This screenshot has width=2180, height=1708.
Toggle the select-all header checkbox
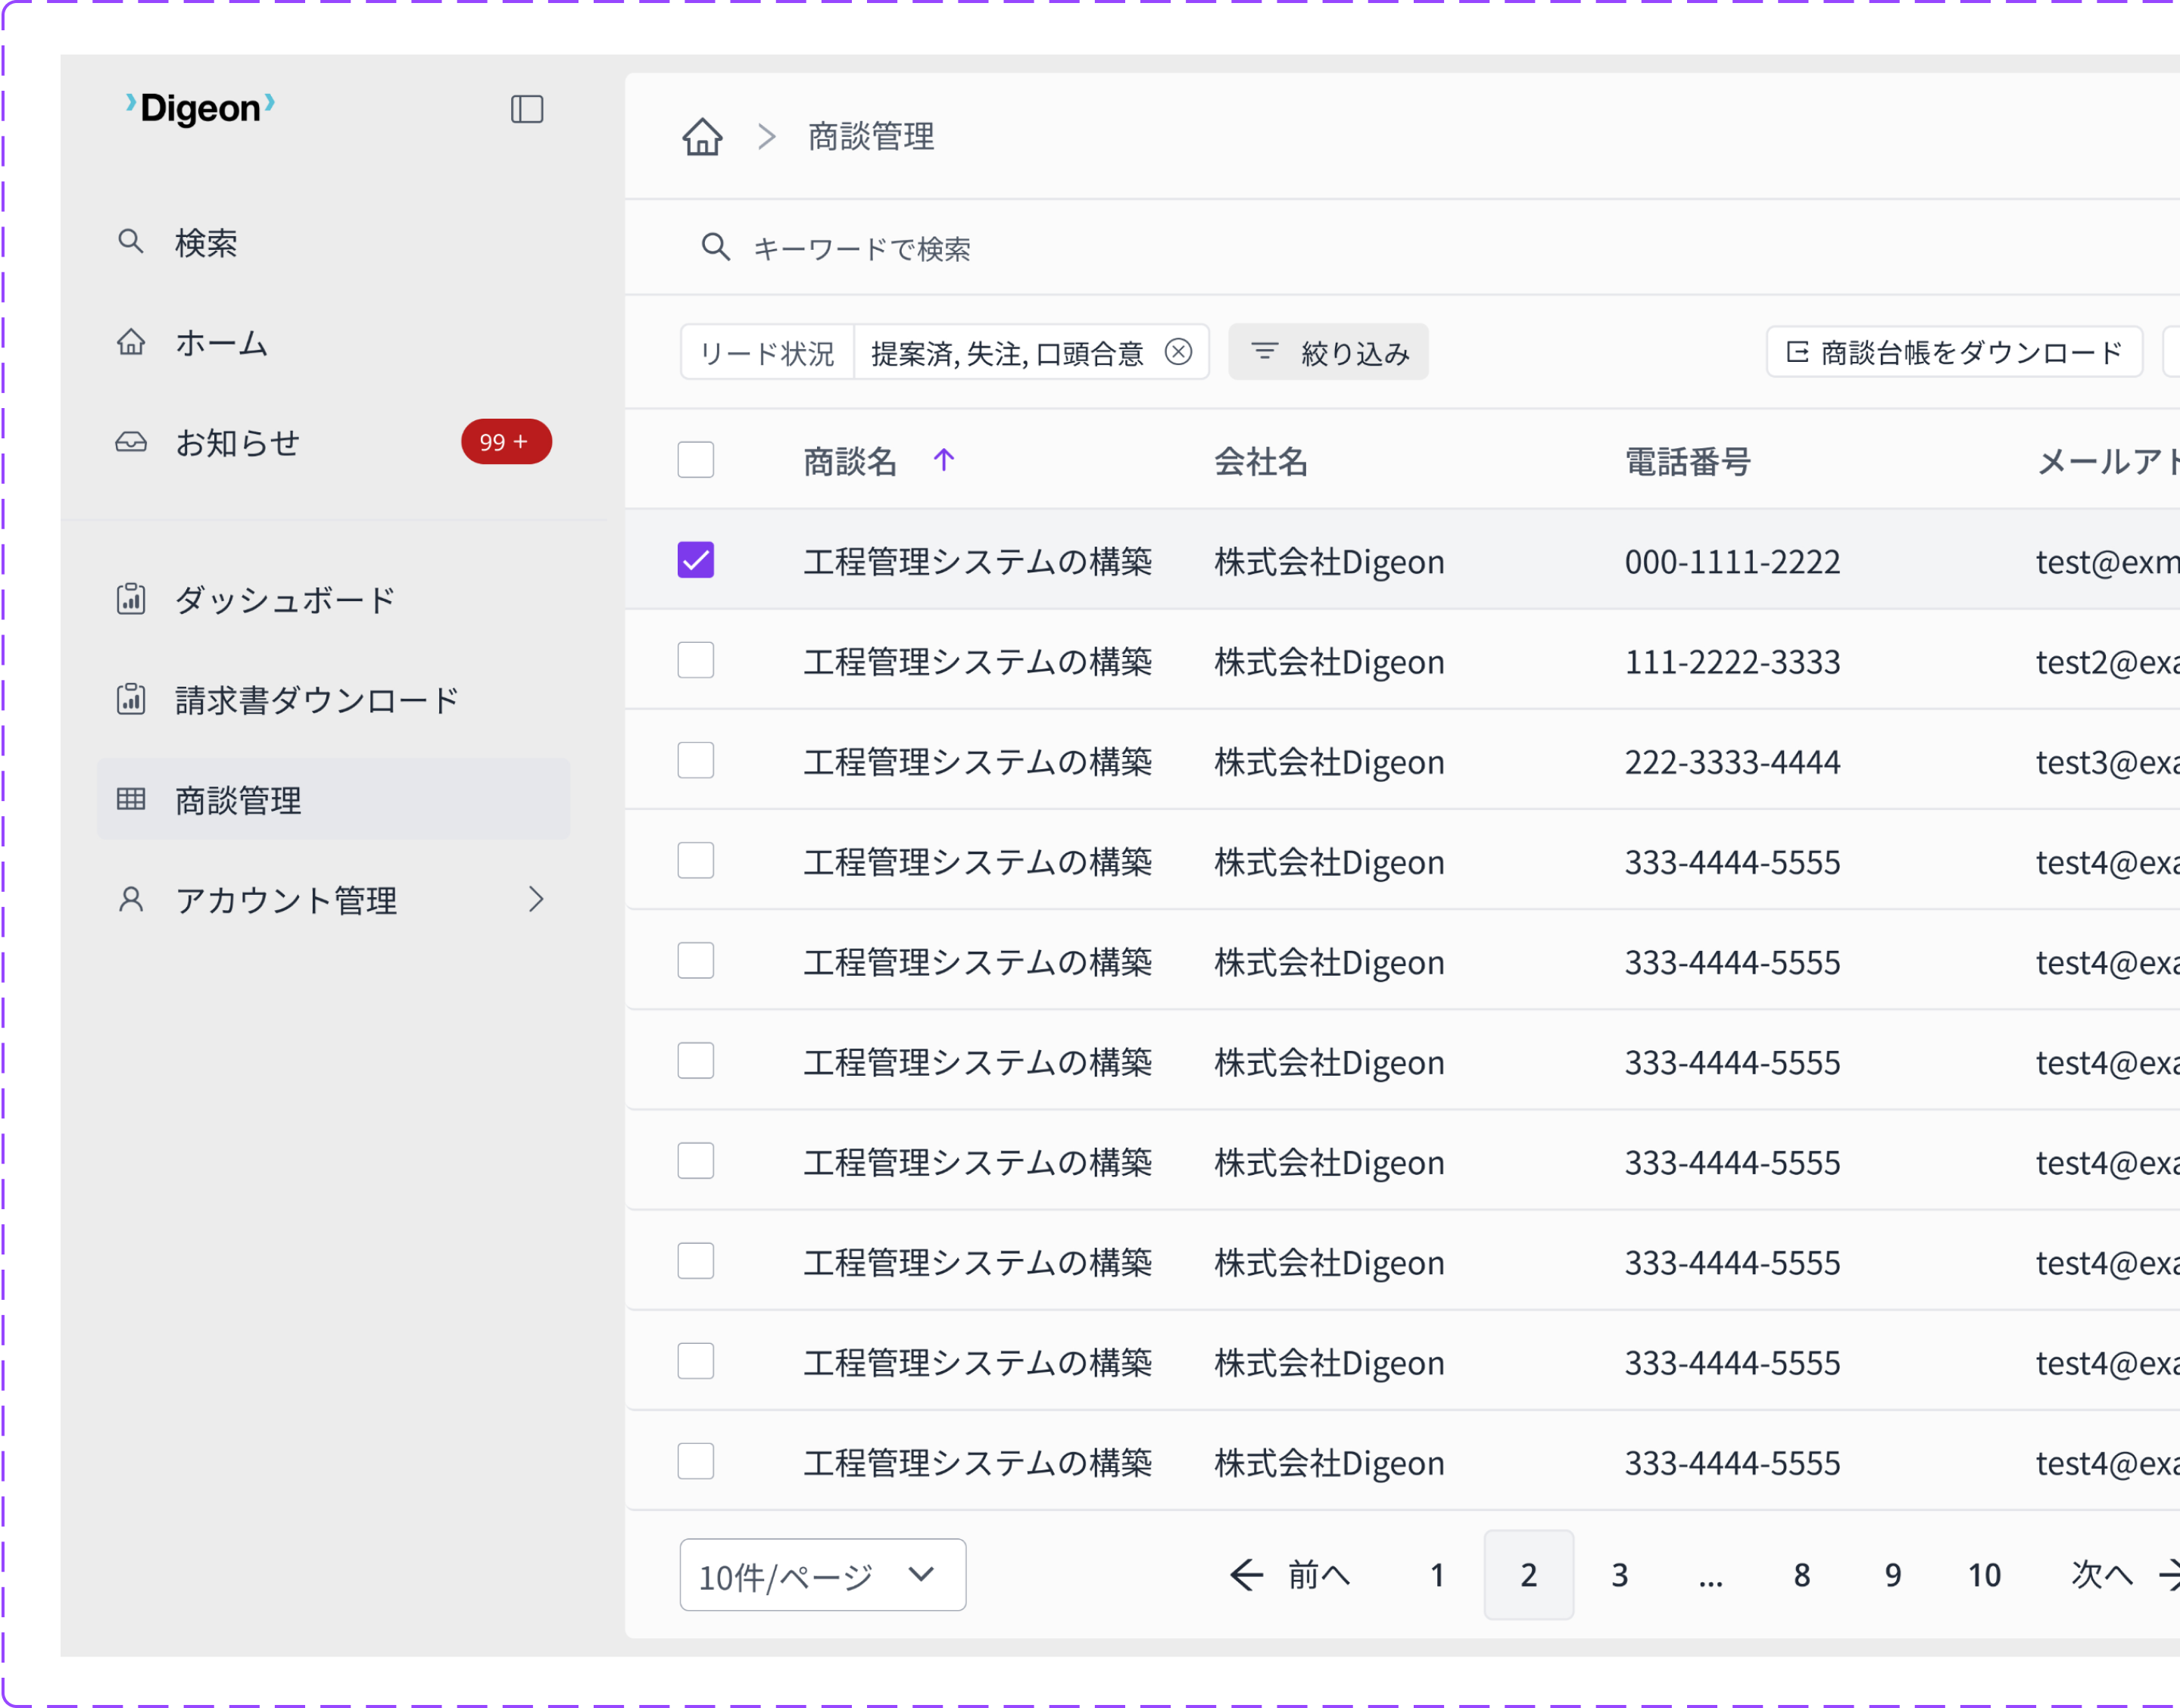click(695, 460)
